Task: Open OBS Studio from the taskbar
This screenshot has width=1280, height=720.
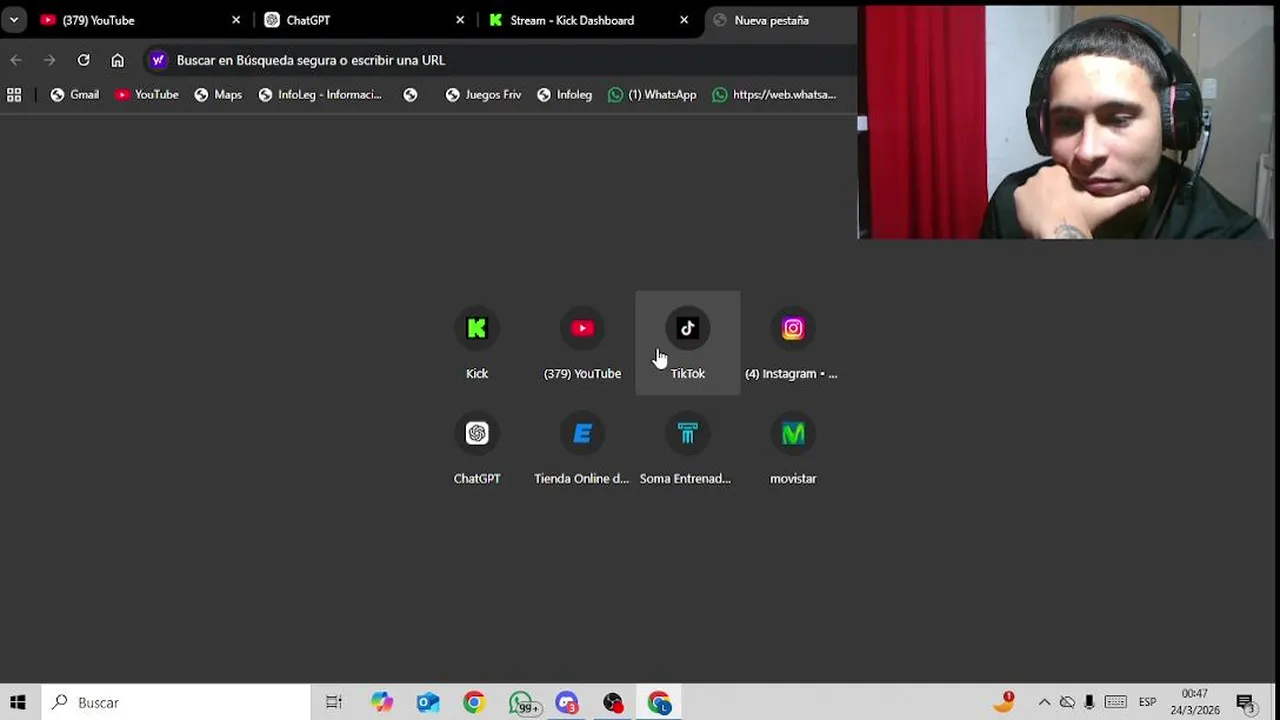Action: tap(613, 703)
